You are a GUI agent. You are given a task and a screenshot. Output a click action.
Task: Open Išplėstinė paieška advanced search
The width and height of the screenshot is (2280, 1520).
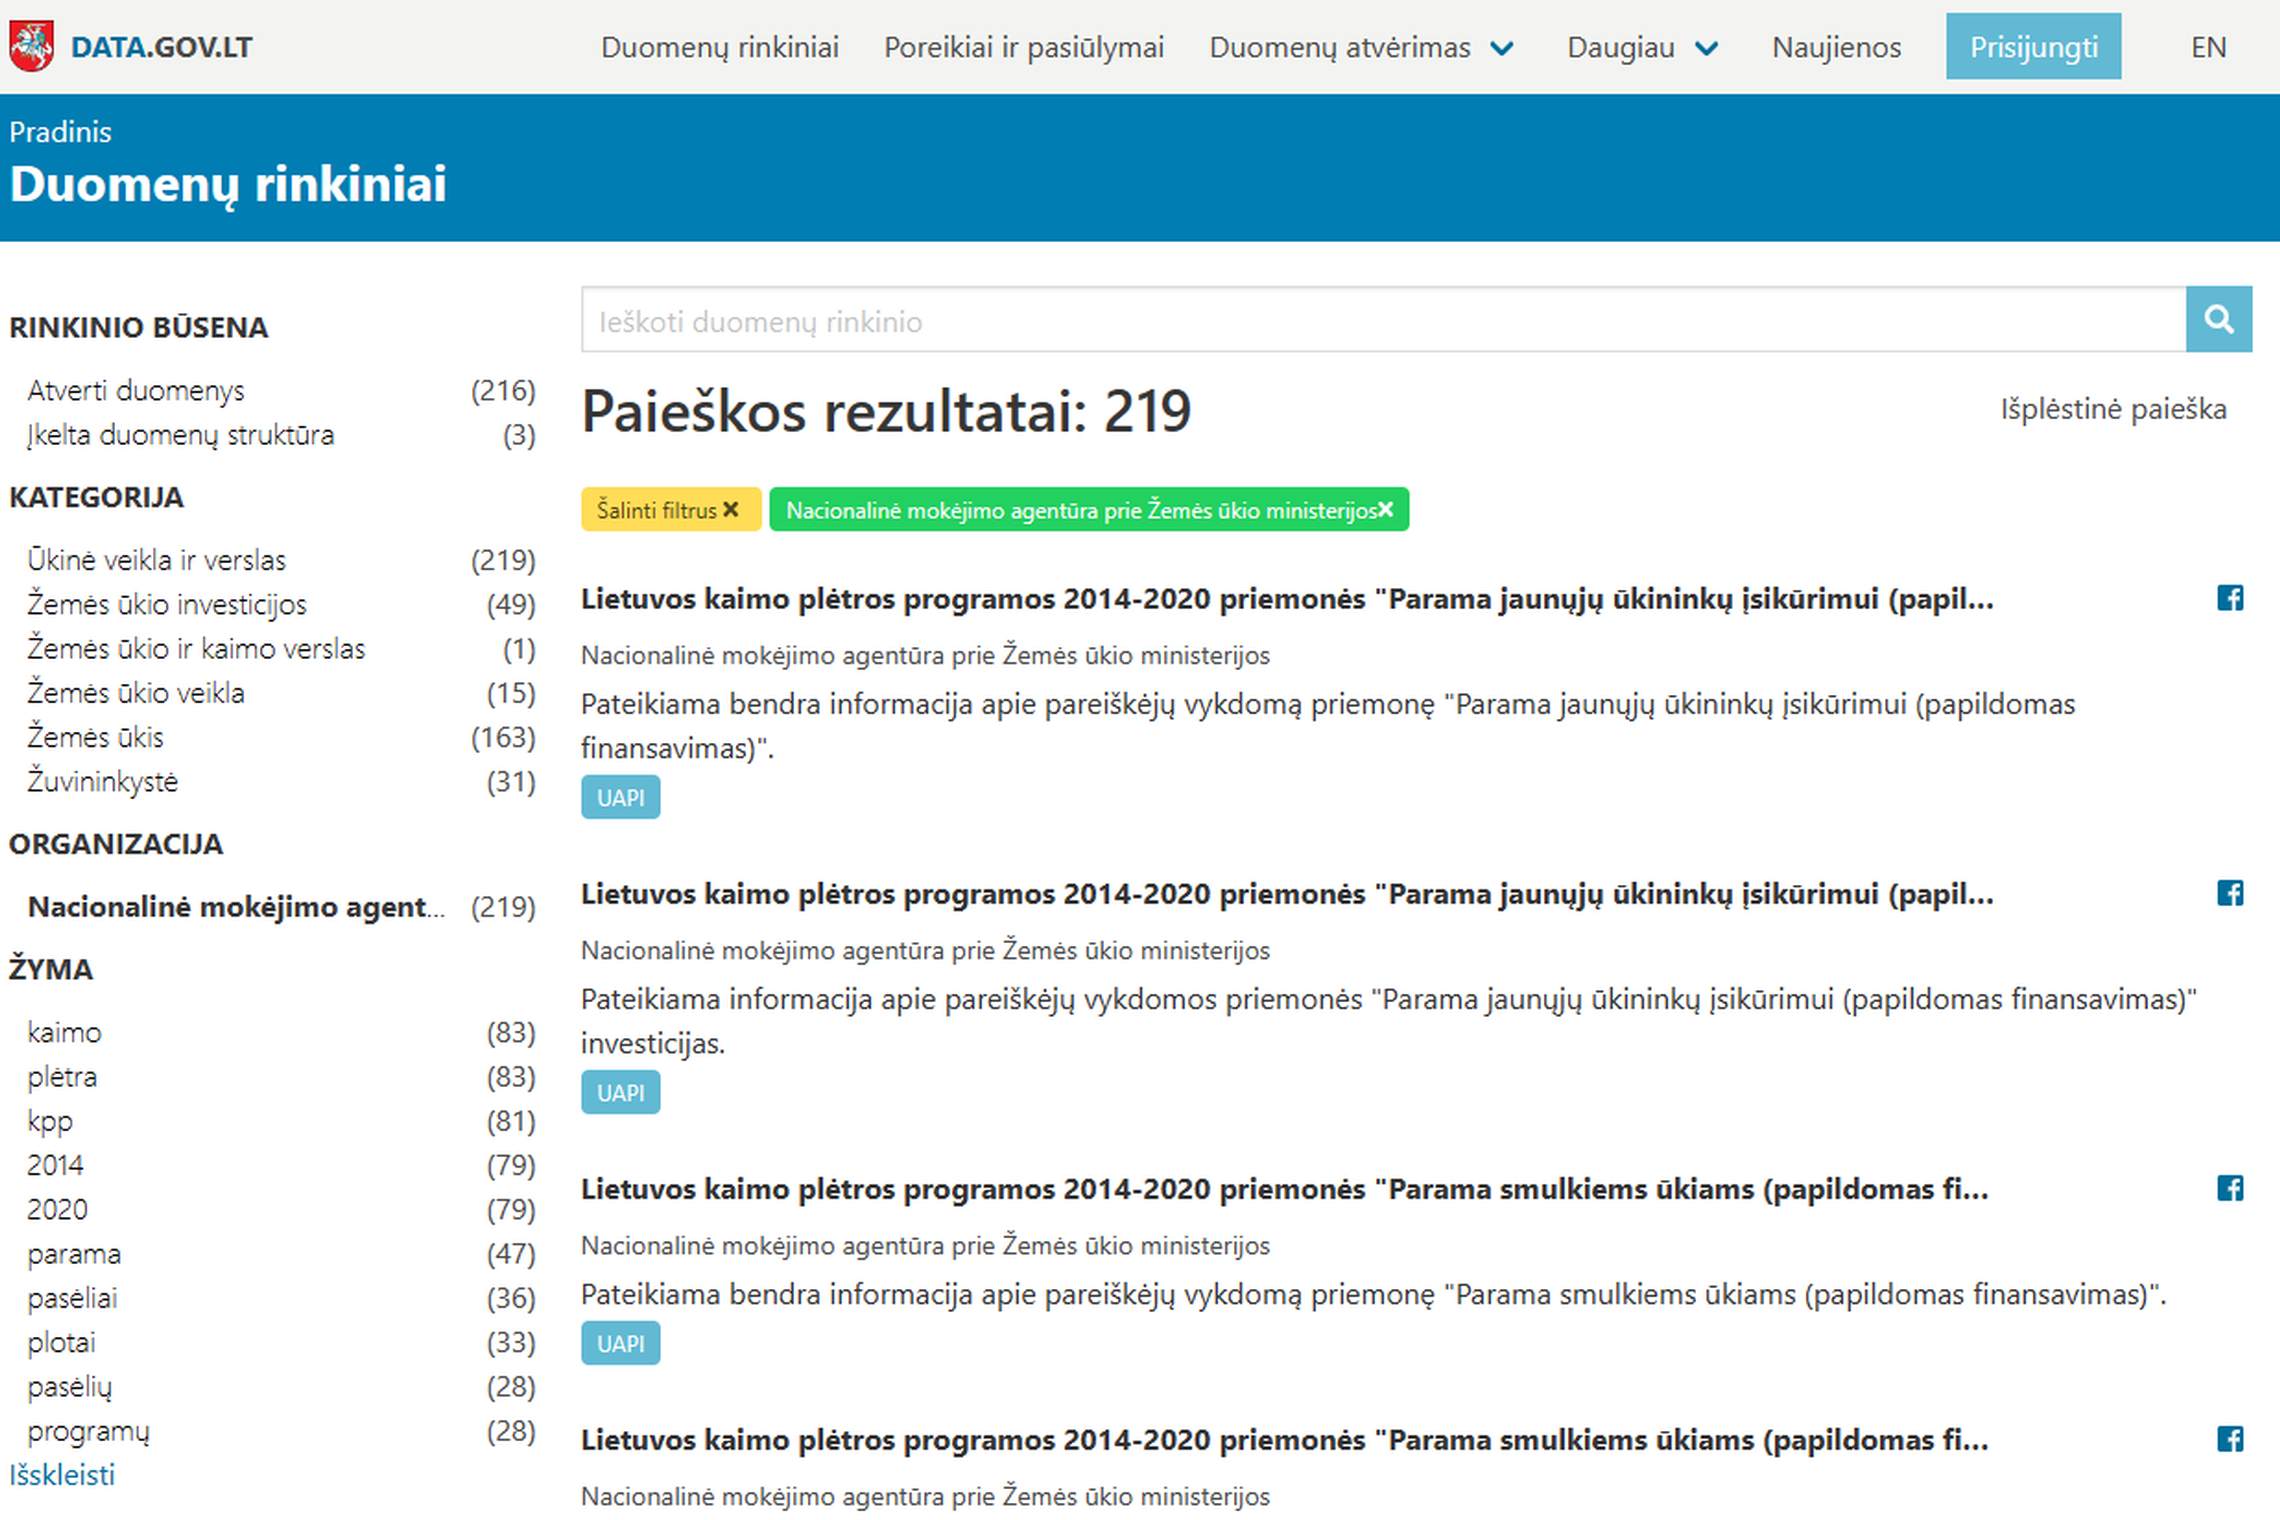(2113, 409)
